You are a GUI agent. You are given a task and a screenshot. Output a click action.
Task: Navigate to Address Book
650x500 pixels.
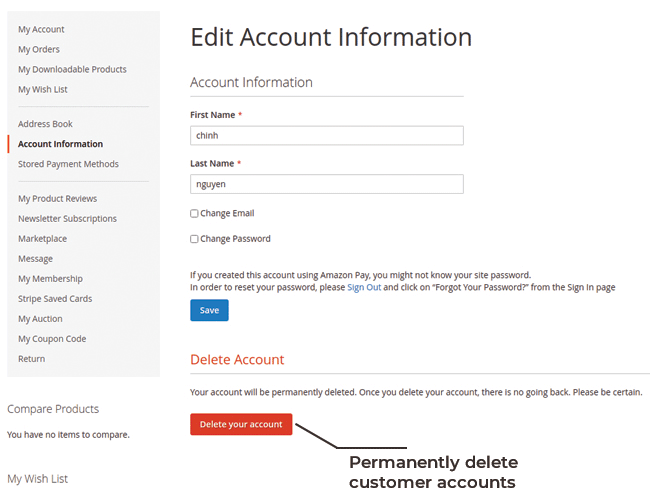coord(45,124)
